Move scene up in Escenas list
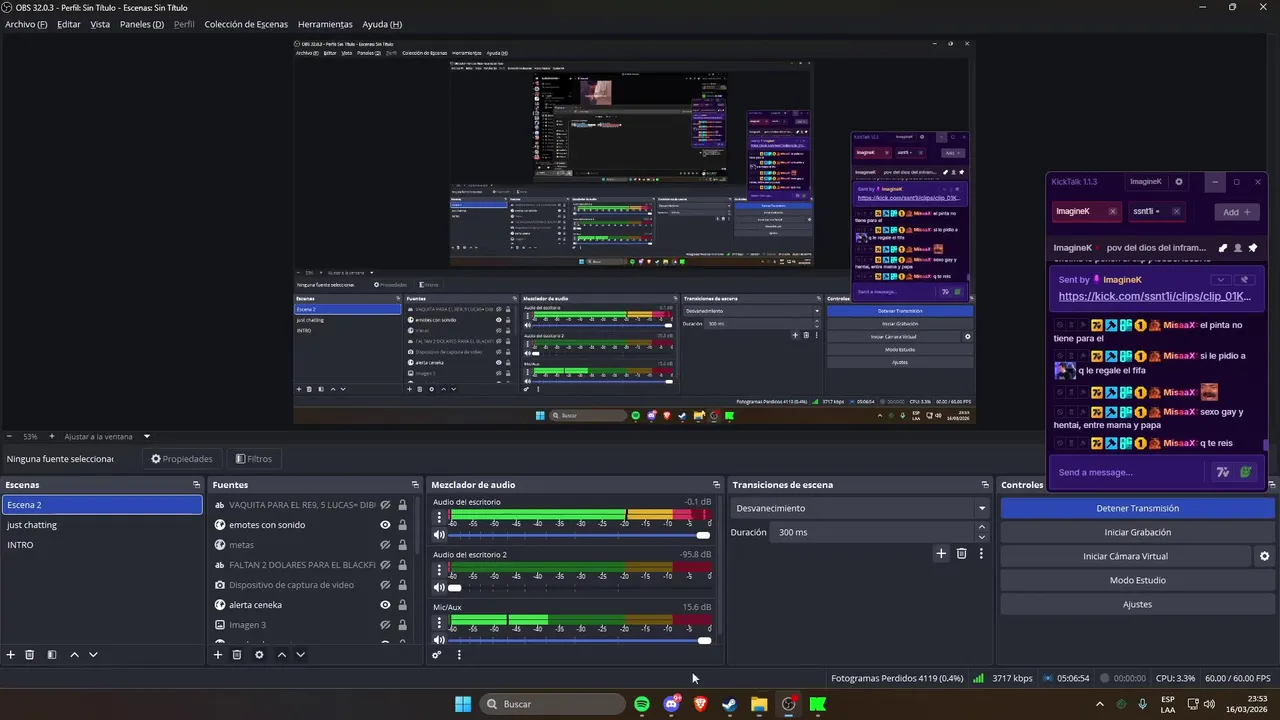This screenshot has width=1280, height=720. tap(74, 655)
